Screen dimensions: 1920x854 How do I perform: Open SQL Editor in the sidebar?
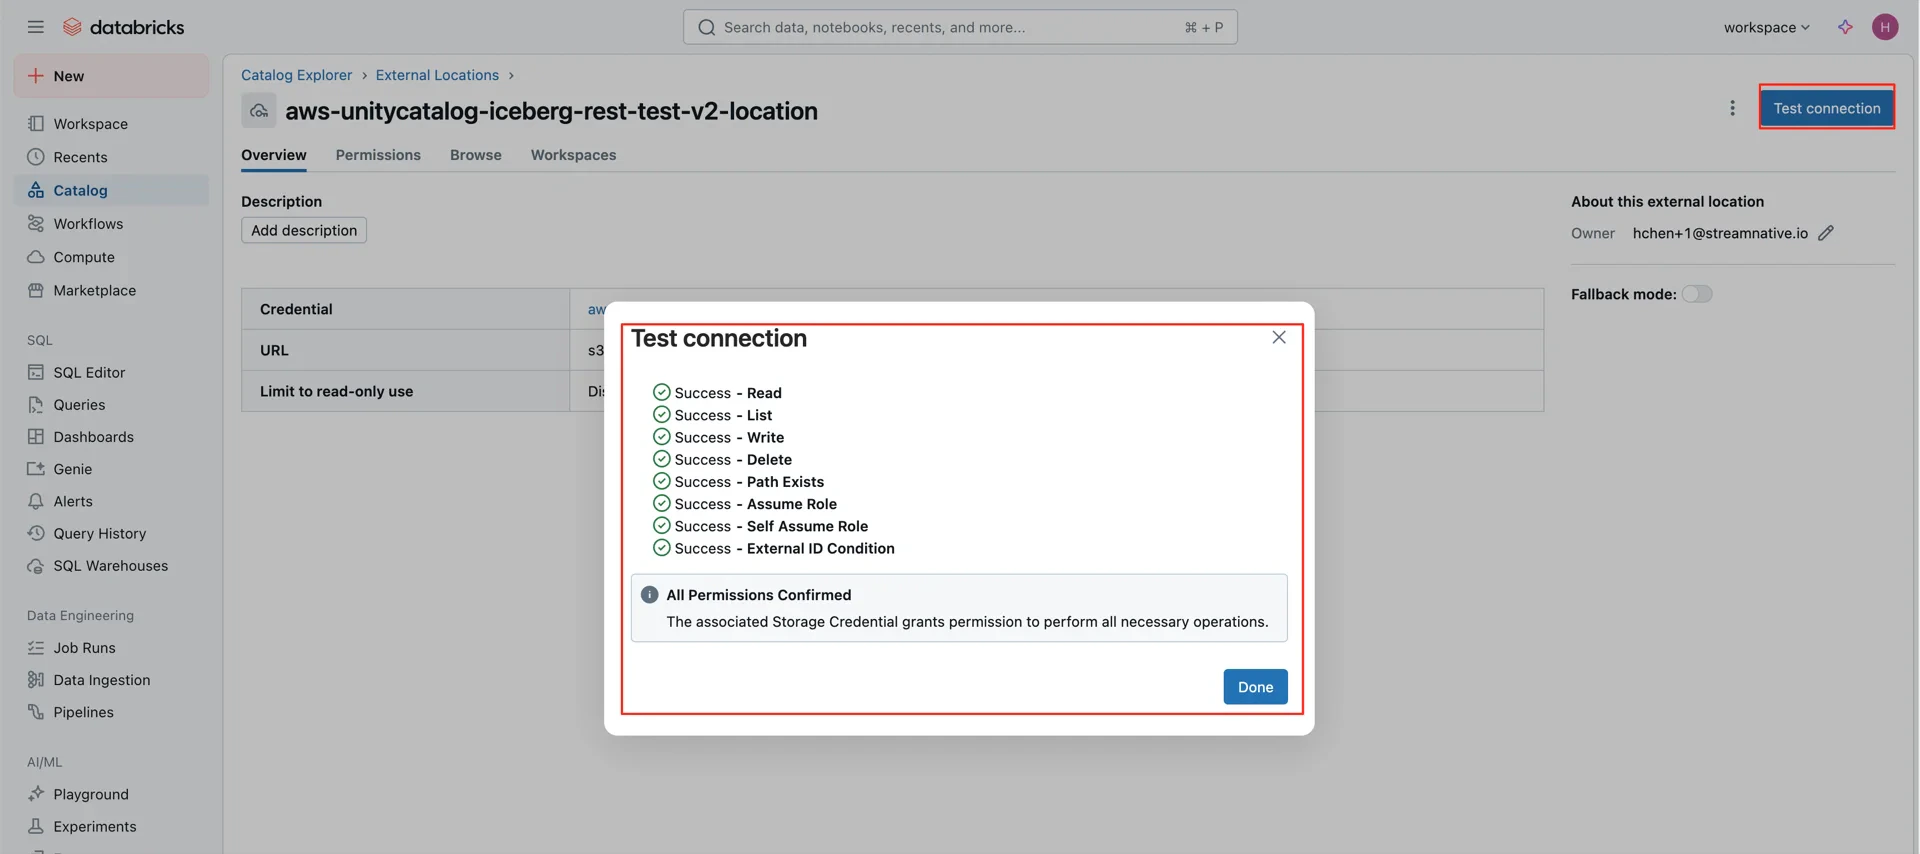point(111,372)
